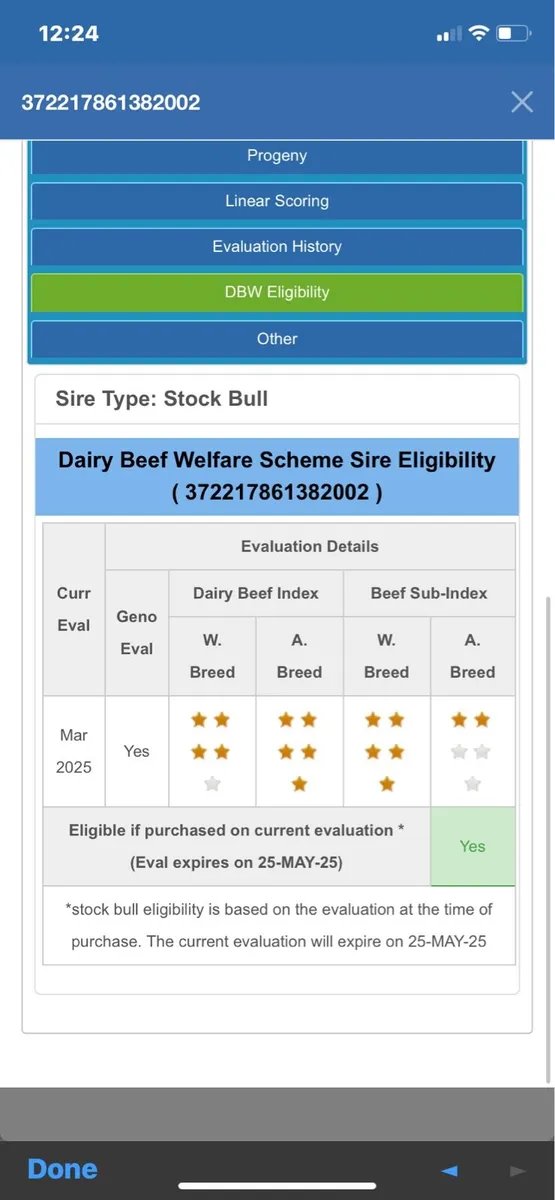
Task: Tap the Wi-Fi status icon
Action: point(479,33)
